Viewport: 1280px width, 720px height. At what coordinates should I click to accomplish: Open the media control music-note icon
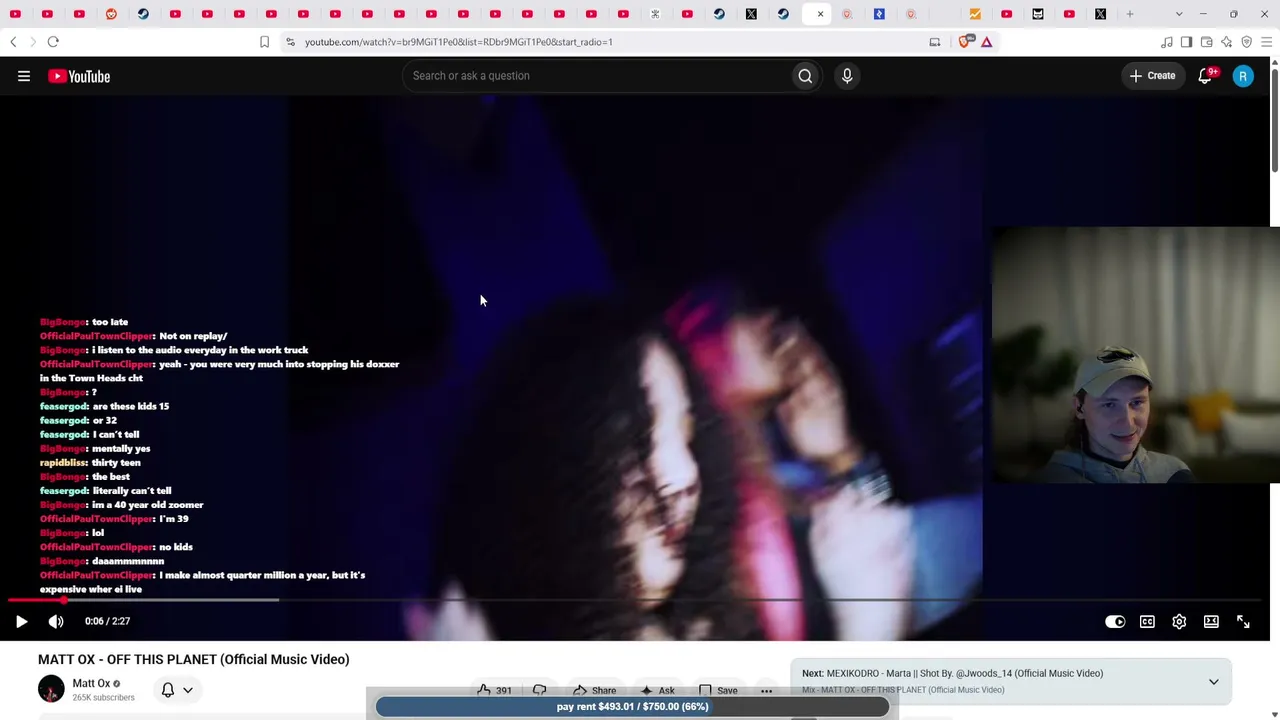[x=1167, y=42]
